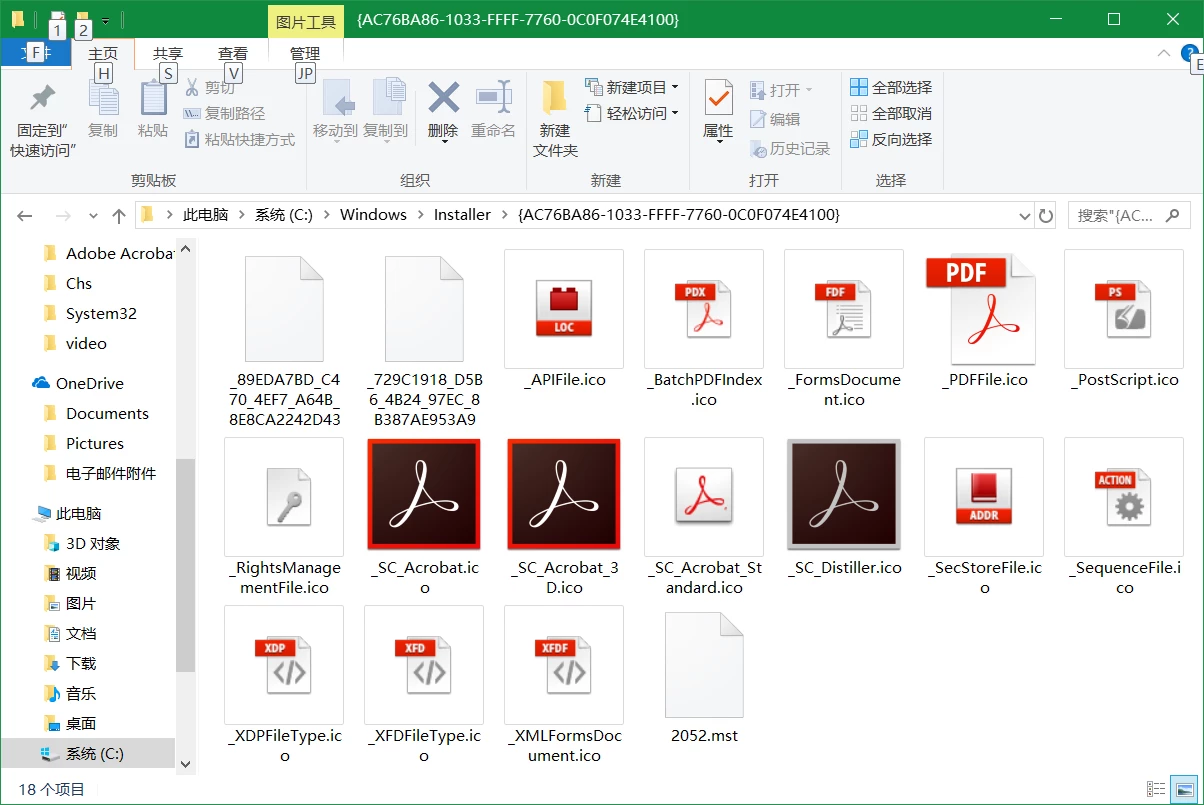Viewport: 1204px width, 805px height.
Task: Click 历史记录 history button
Action: (790, 148)
